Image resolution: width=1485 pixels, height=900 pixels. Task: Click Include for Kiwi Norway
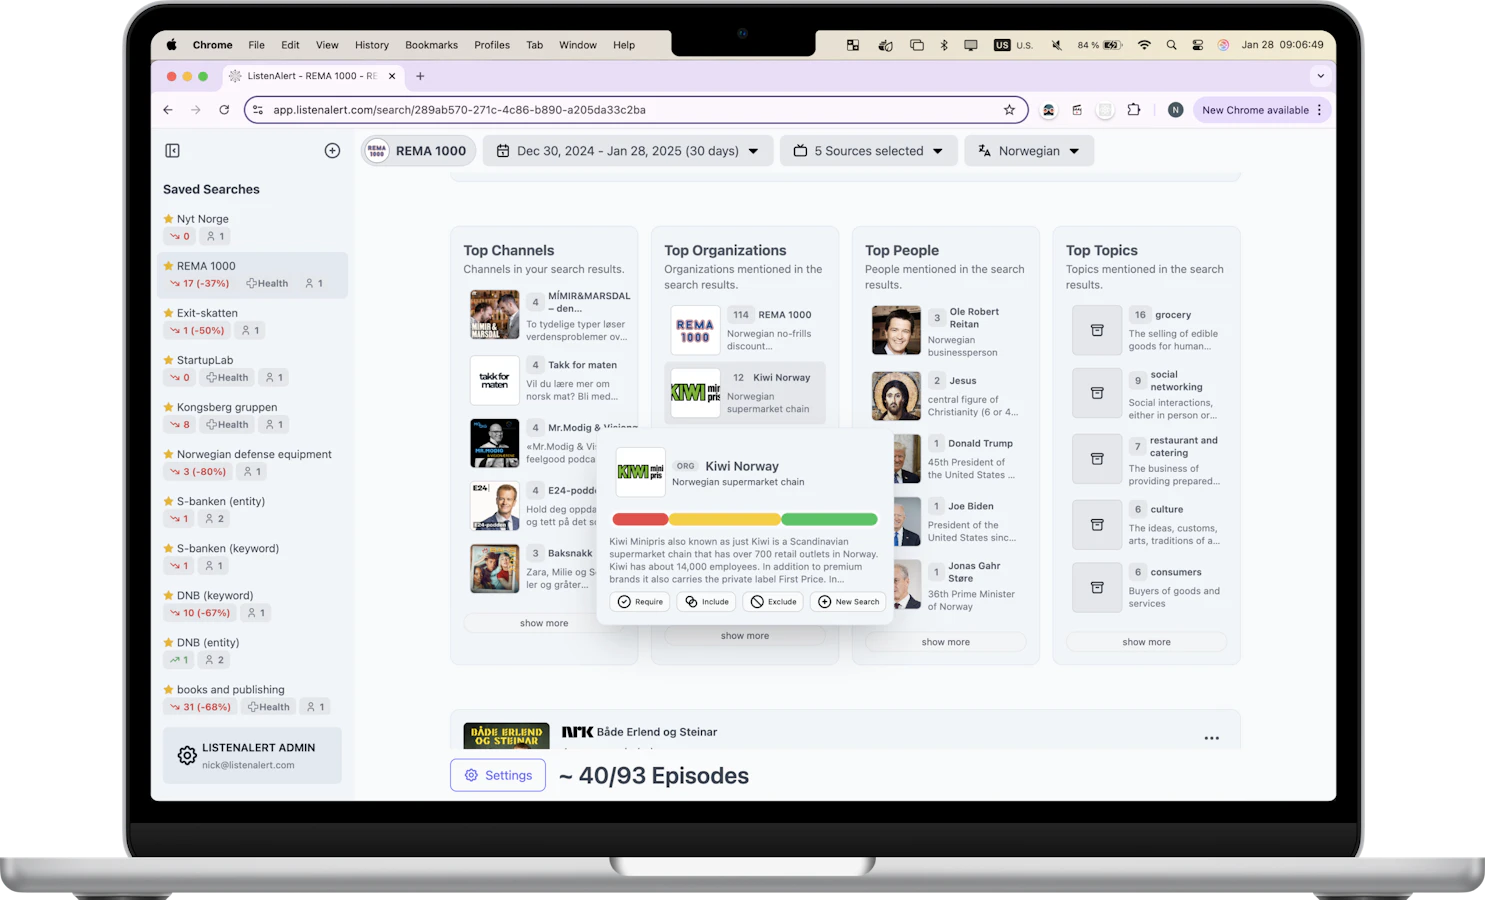tap(707, 602)
